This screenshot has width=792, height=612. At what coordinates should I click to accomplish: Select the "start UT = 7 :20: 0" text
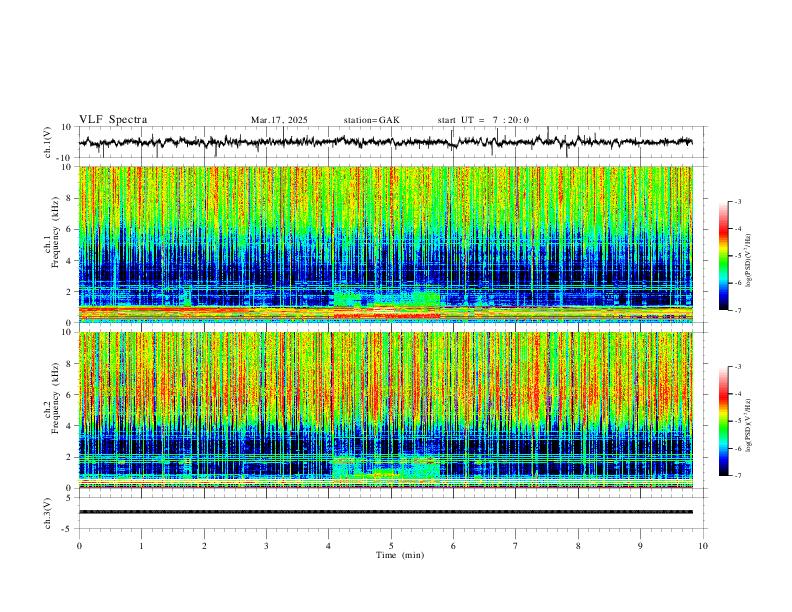[x=483, y=120]
